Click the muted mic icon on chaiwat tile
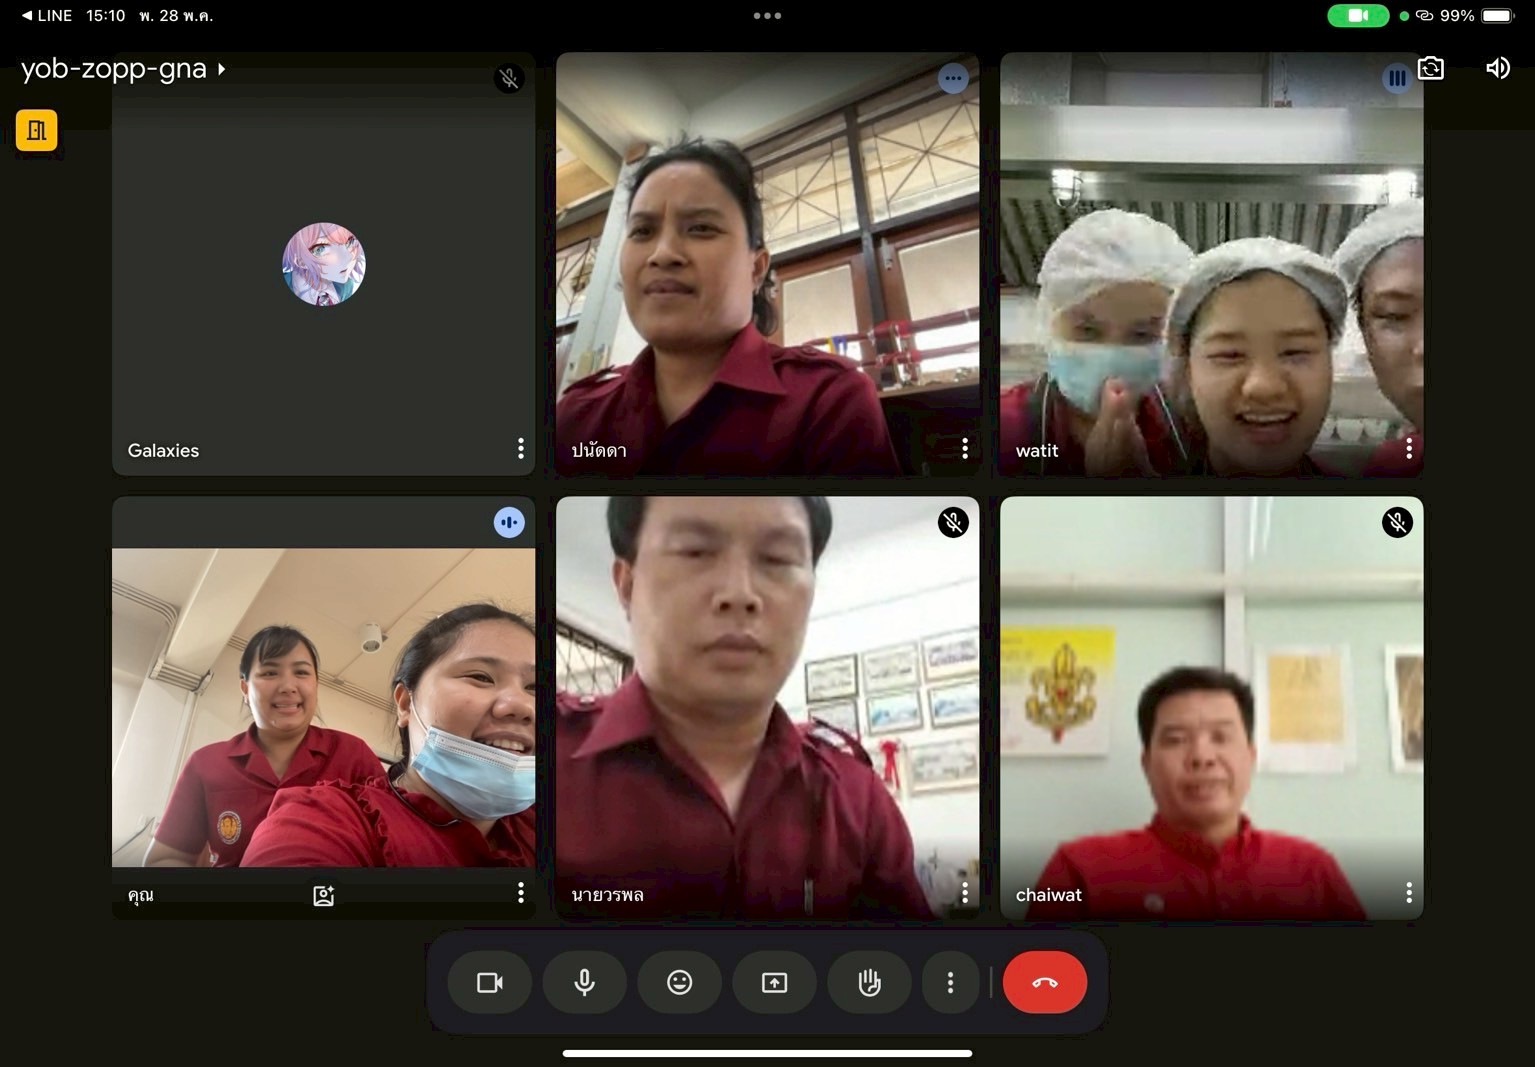 pyautogui.click(x=1397, y=522)
